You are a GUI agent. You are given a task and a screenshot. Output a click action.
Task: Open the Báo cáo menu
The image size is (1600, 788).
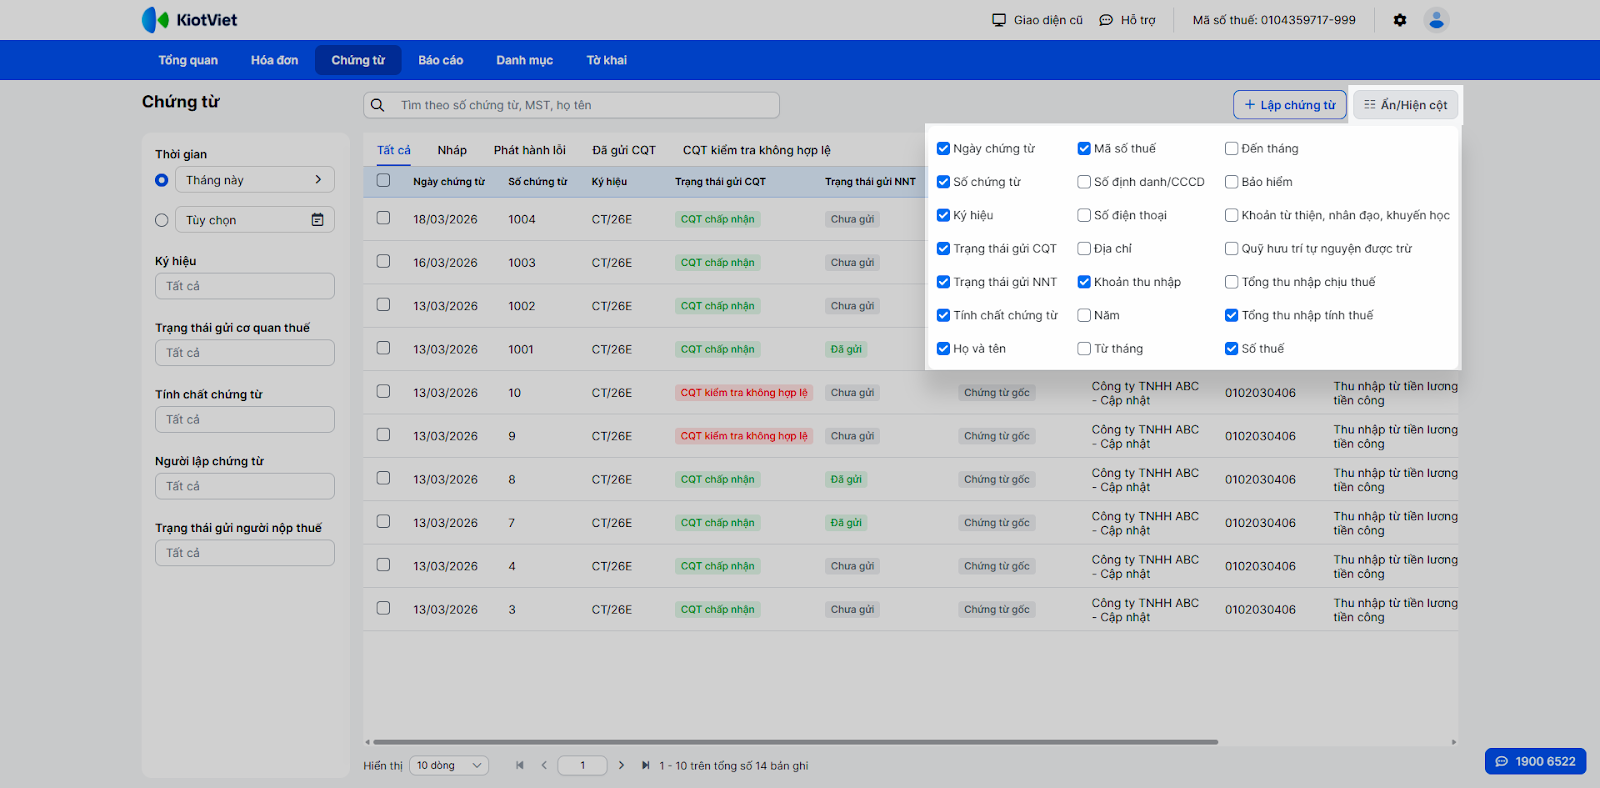coord(440,60)
